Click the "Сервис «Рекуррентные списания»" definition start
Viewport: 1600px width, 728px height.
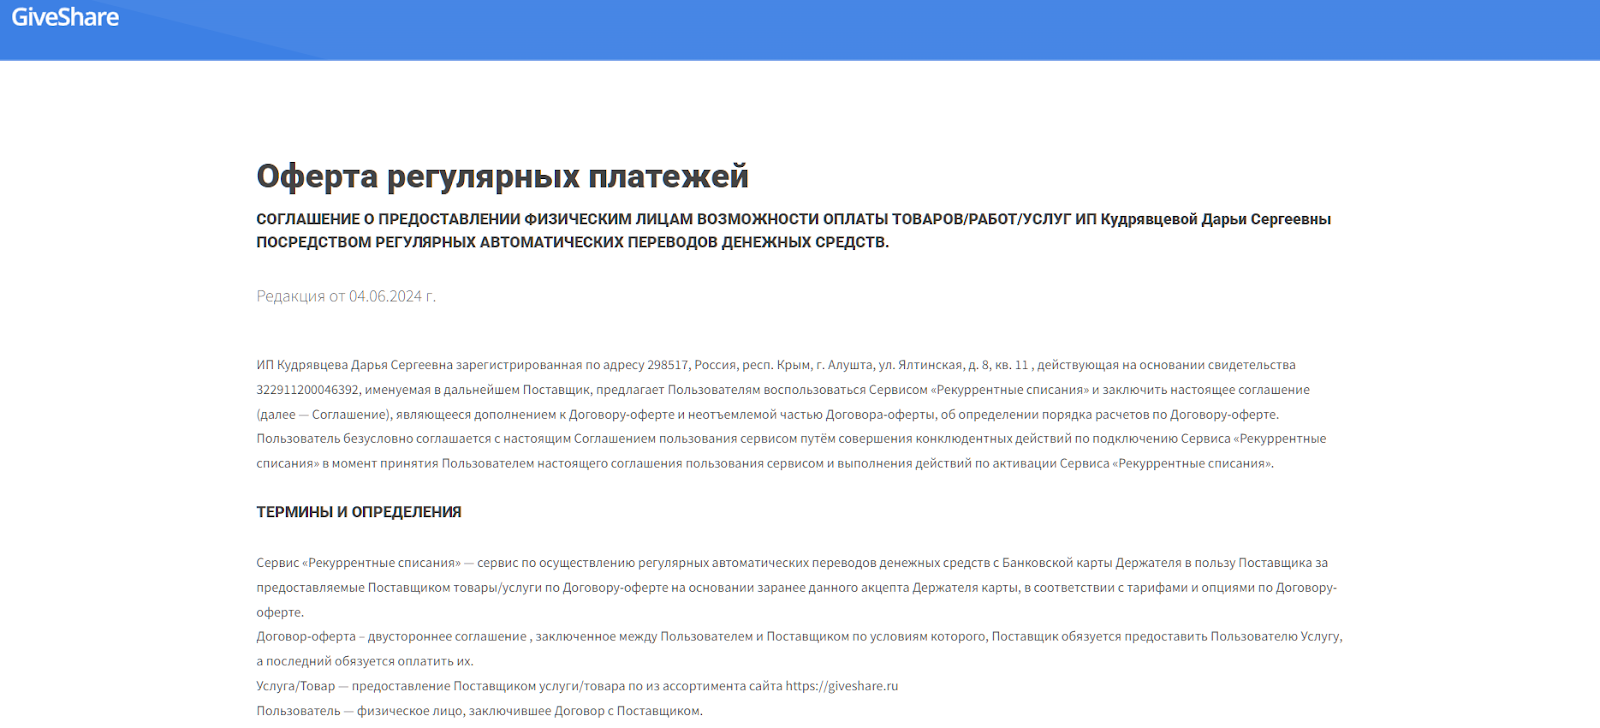click(358, 563)
